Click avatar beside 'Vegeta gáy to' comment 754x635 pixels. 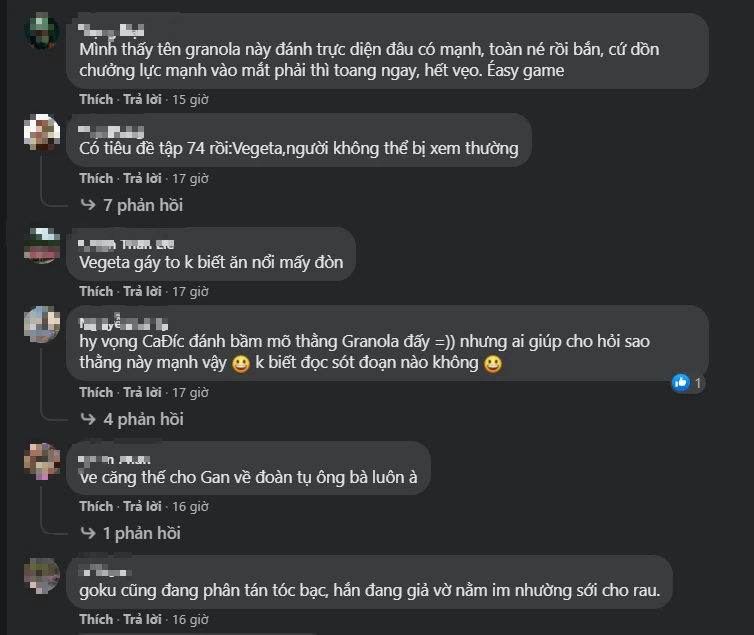tap(42, 246)
